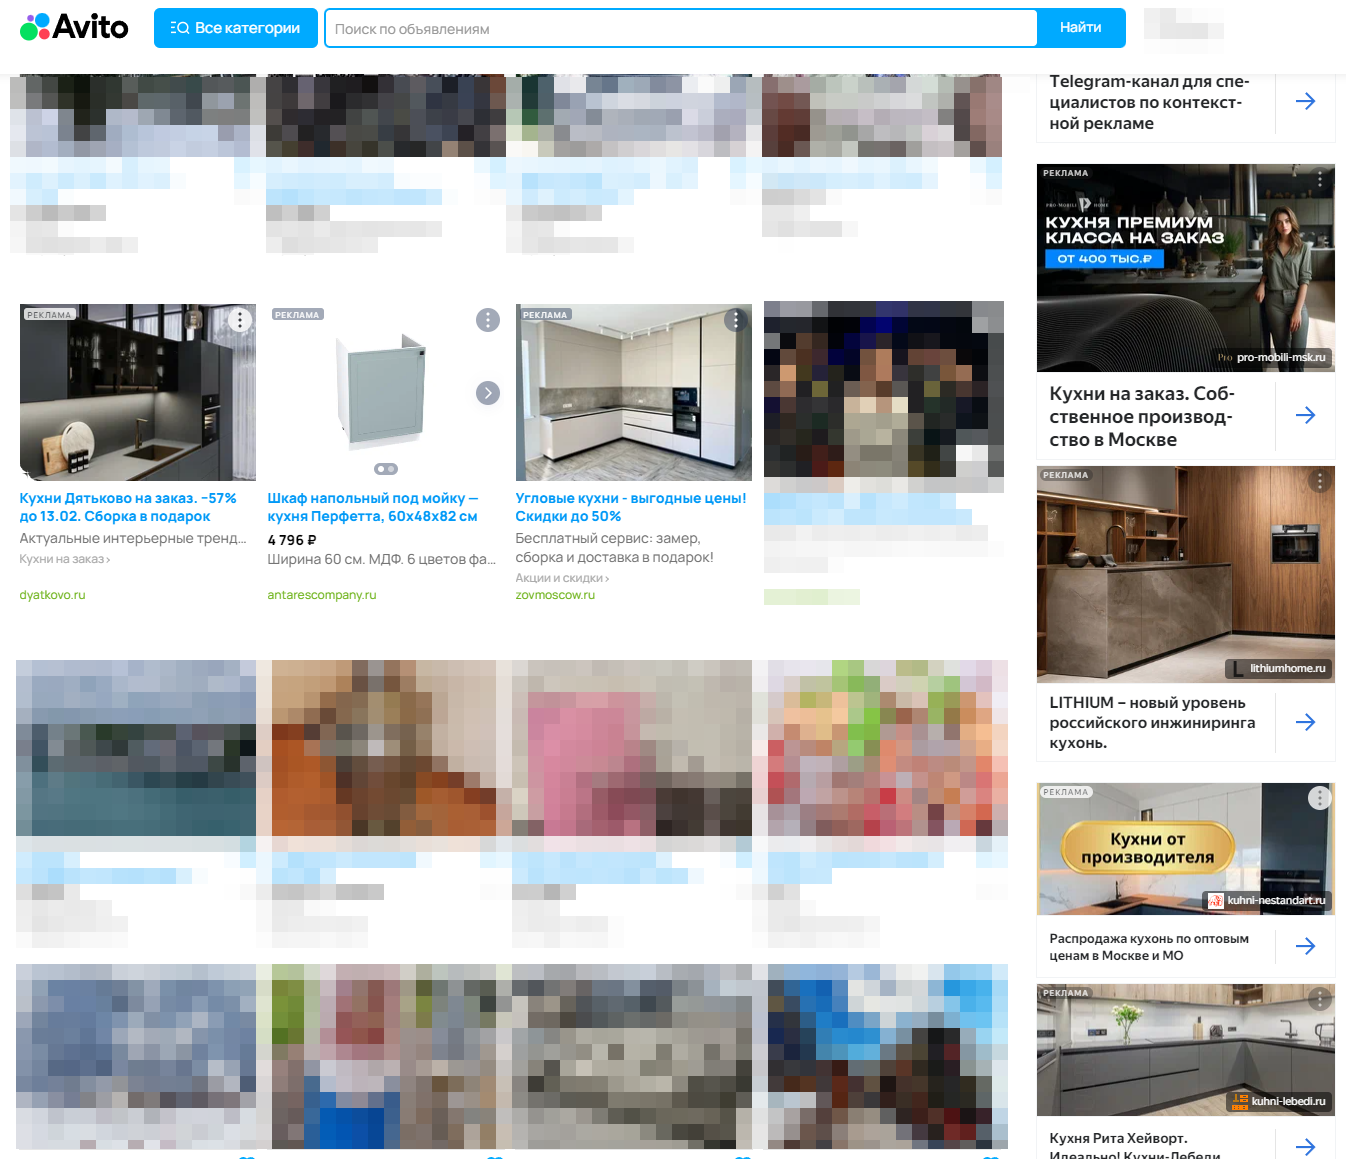1346x1159 pixels.
Task: Open options menu on Шкаф напольный ad
Action: pos(487,320)
